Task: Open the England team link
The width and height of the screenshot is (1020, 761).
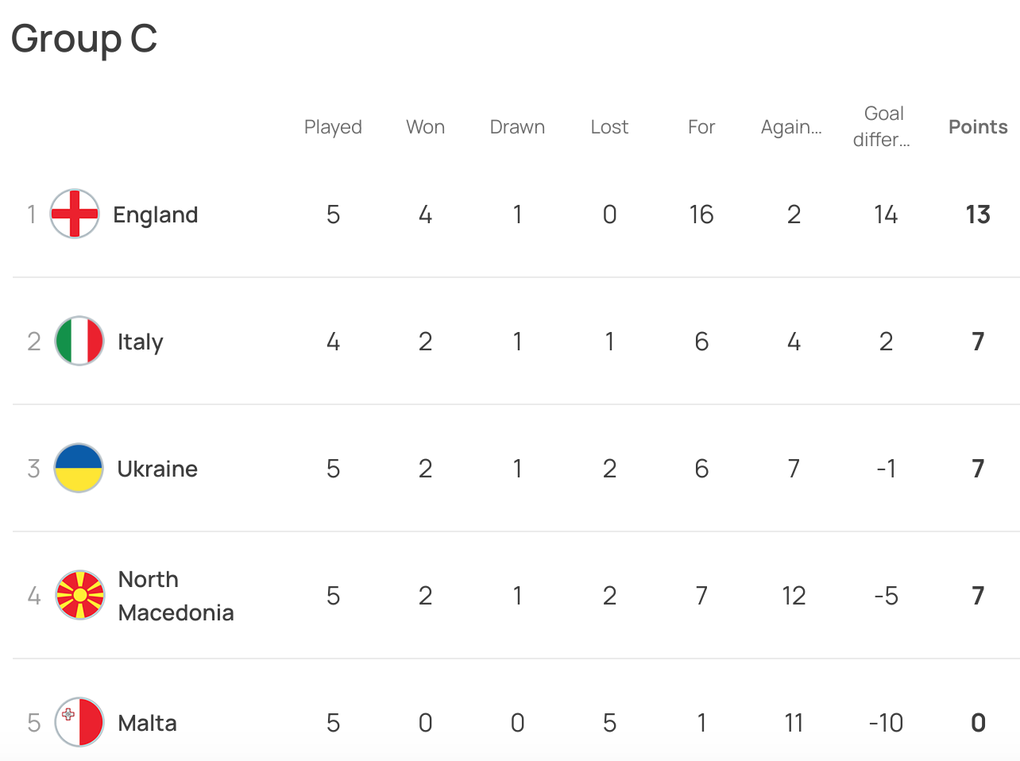Action: pos(155,215)
